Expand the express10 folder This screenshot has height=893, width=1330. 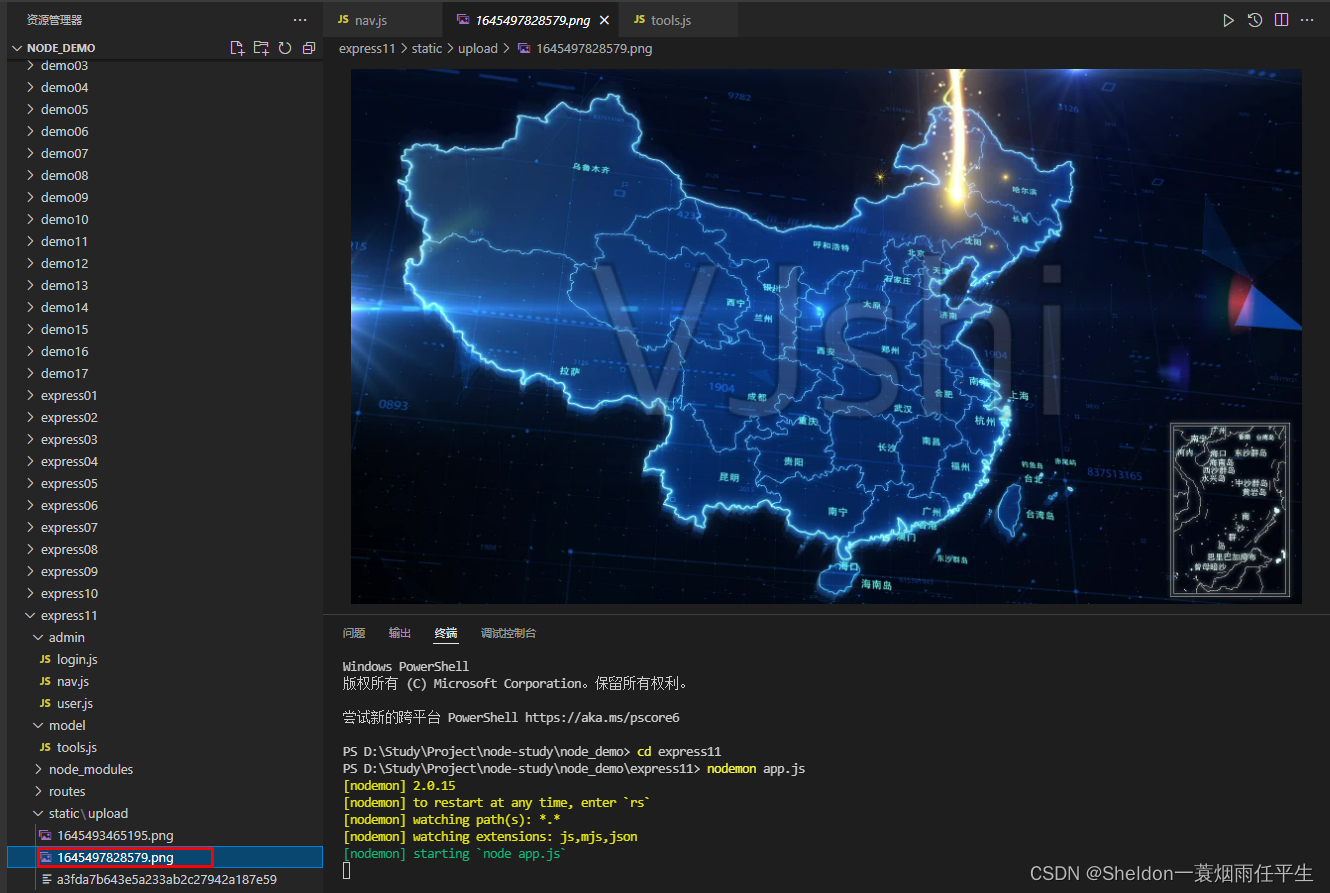[x=165, y=593]
